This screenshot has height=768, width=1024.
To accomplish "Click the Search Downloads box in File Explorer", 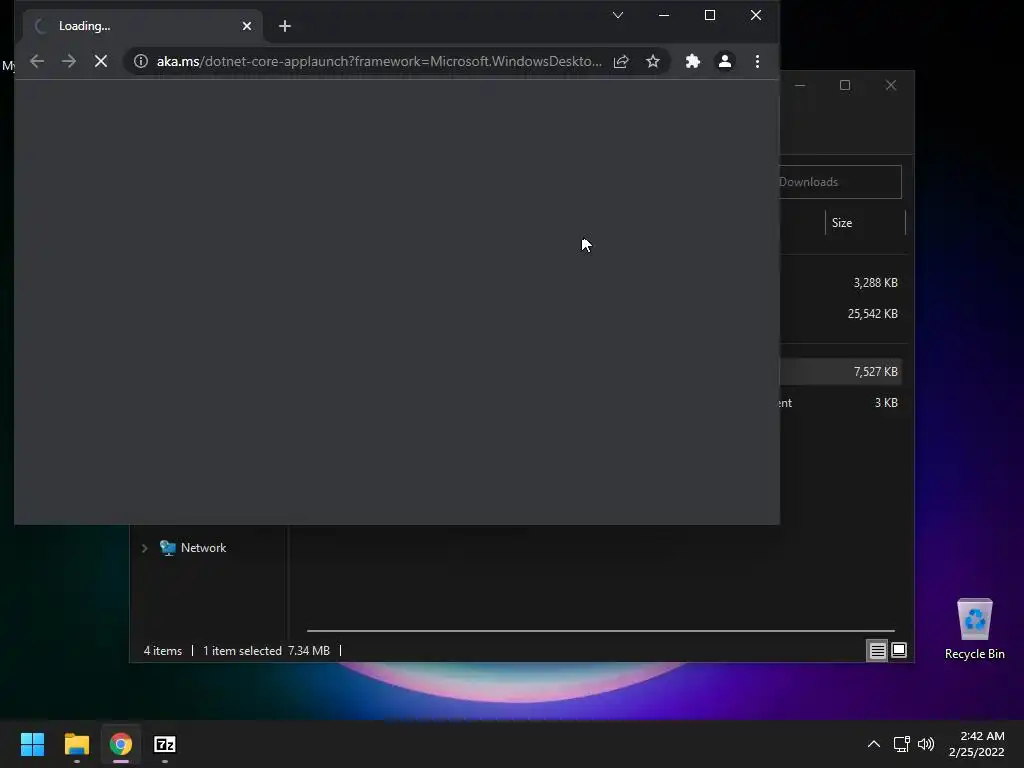I will (x=840, y=182).
